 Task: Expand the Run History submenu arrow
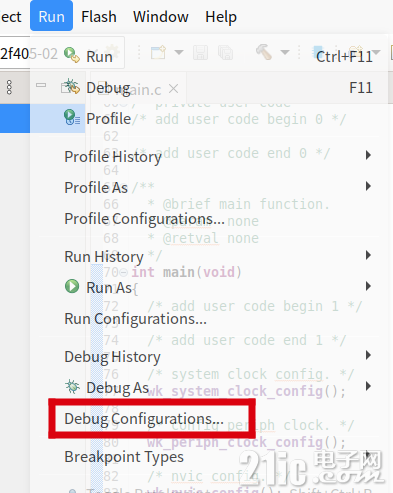click(x=368, y=255)
